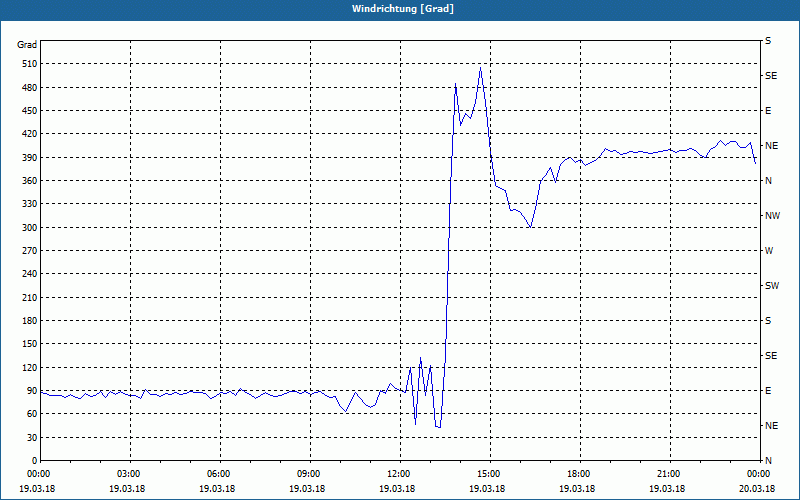800x500 pixels.
Task: Select the 240 left axis value
Action: [x=30, y=274]
